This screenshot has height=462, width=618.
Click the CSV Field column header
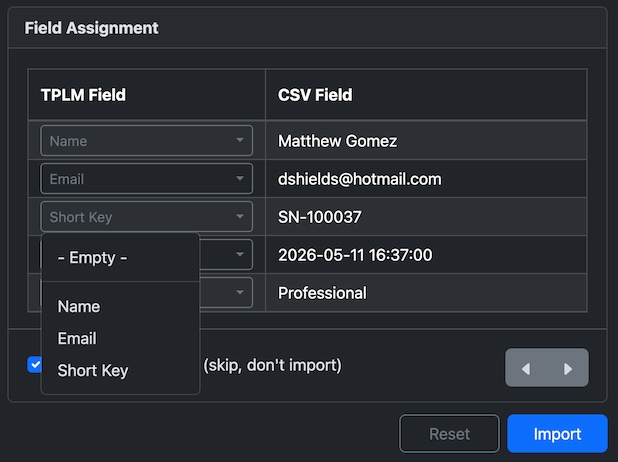pyautogui.click(x=315, y=95)
